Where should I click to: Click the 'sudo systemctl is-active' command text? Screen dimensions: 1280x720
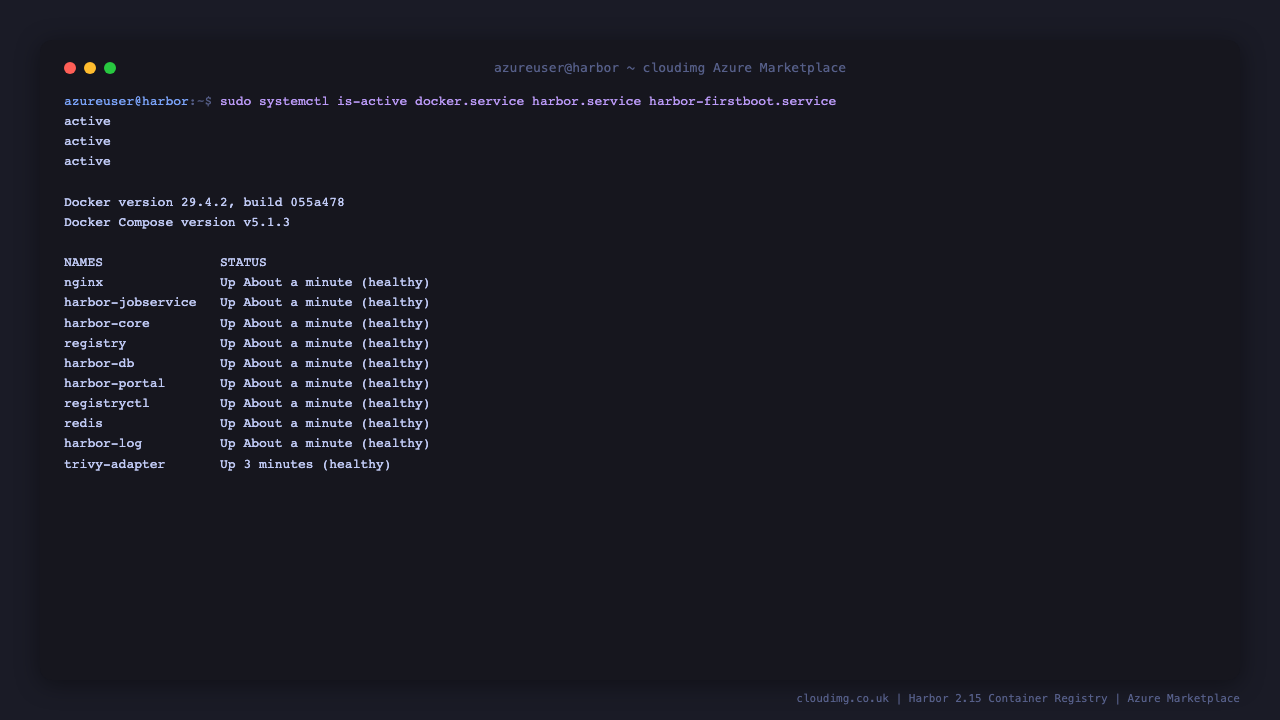click(x=313, y=101)
